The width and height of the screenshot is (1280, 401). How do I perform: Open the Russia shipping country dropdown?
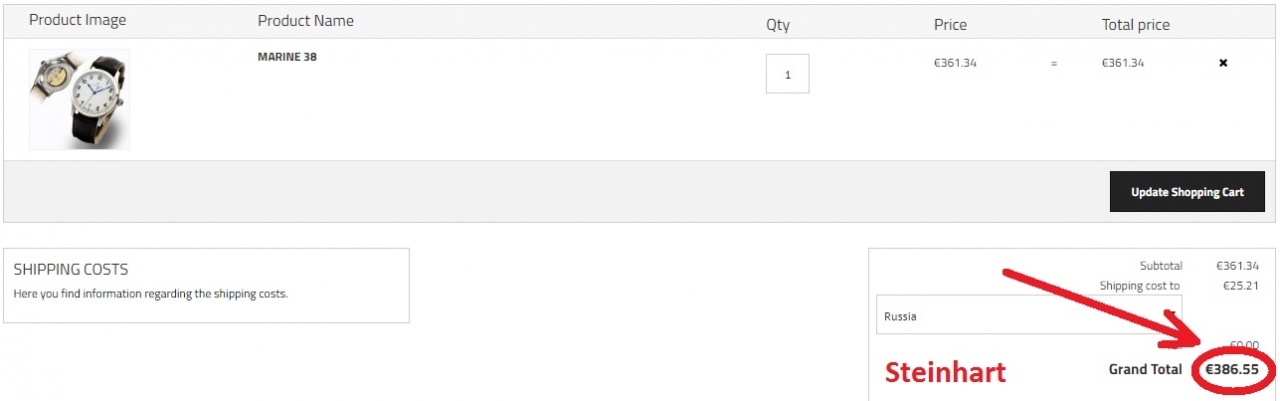click(x=1028, y=315)
